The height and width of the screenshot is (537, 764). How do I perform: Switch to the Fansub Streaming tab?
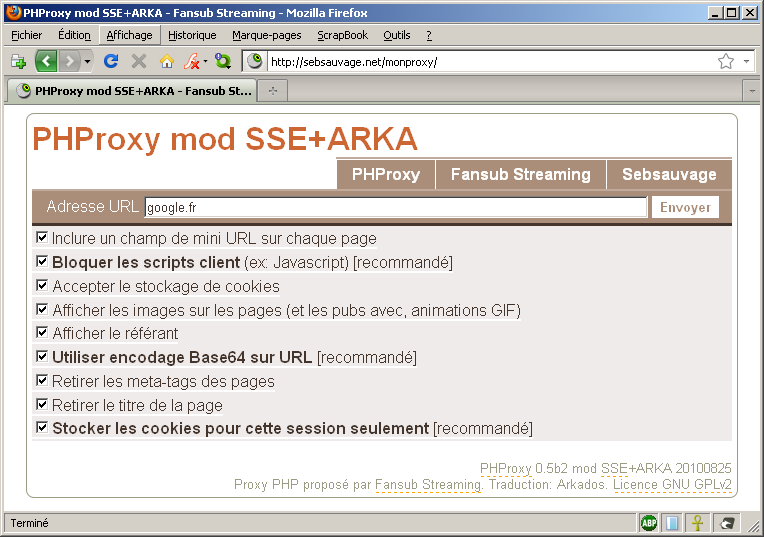pyautogui.click(x=520, y=174)
